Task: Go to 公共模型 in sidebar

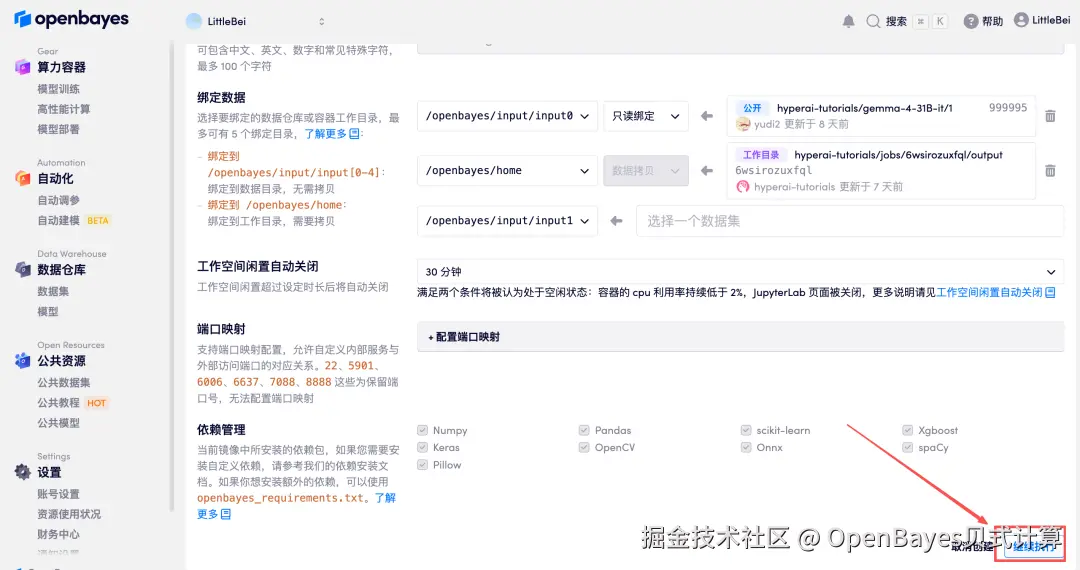Action: [x=59, y=423]
